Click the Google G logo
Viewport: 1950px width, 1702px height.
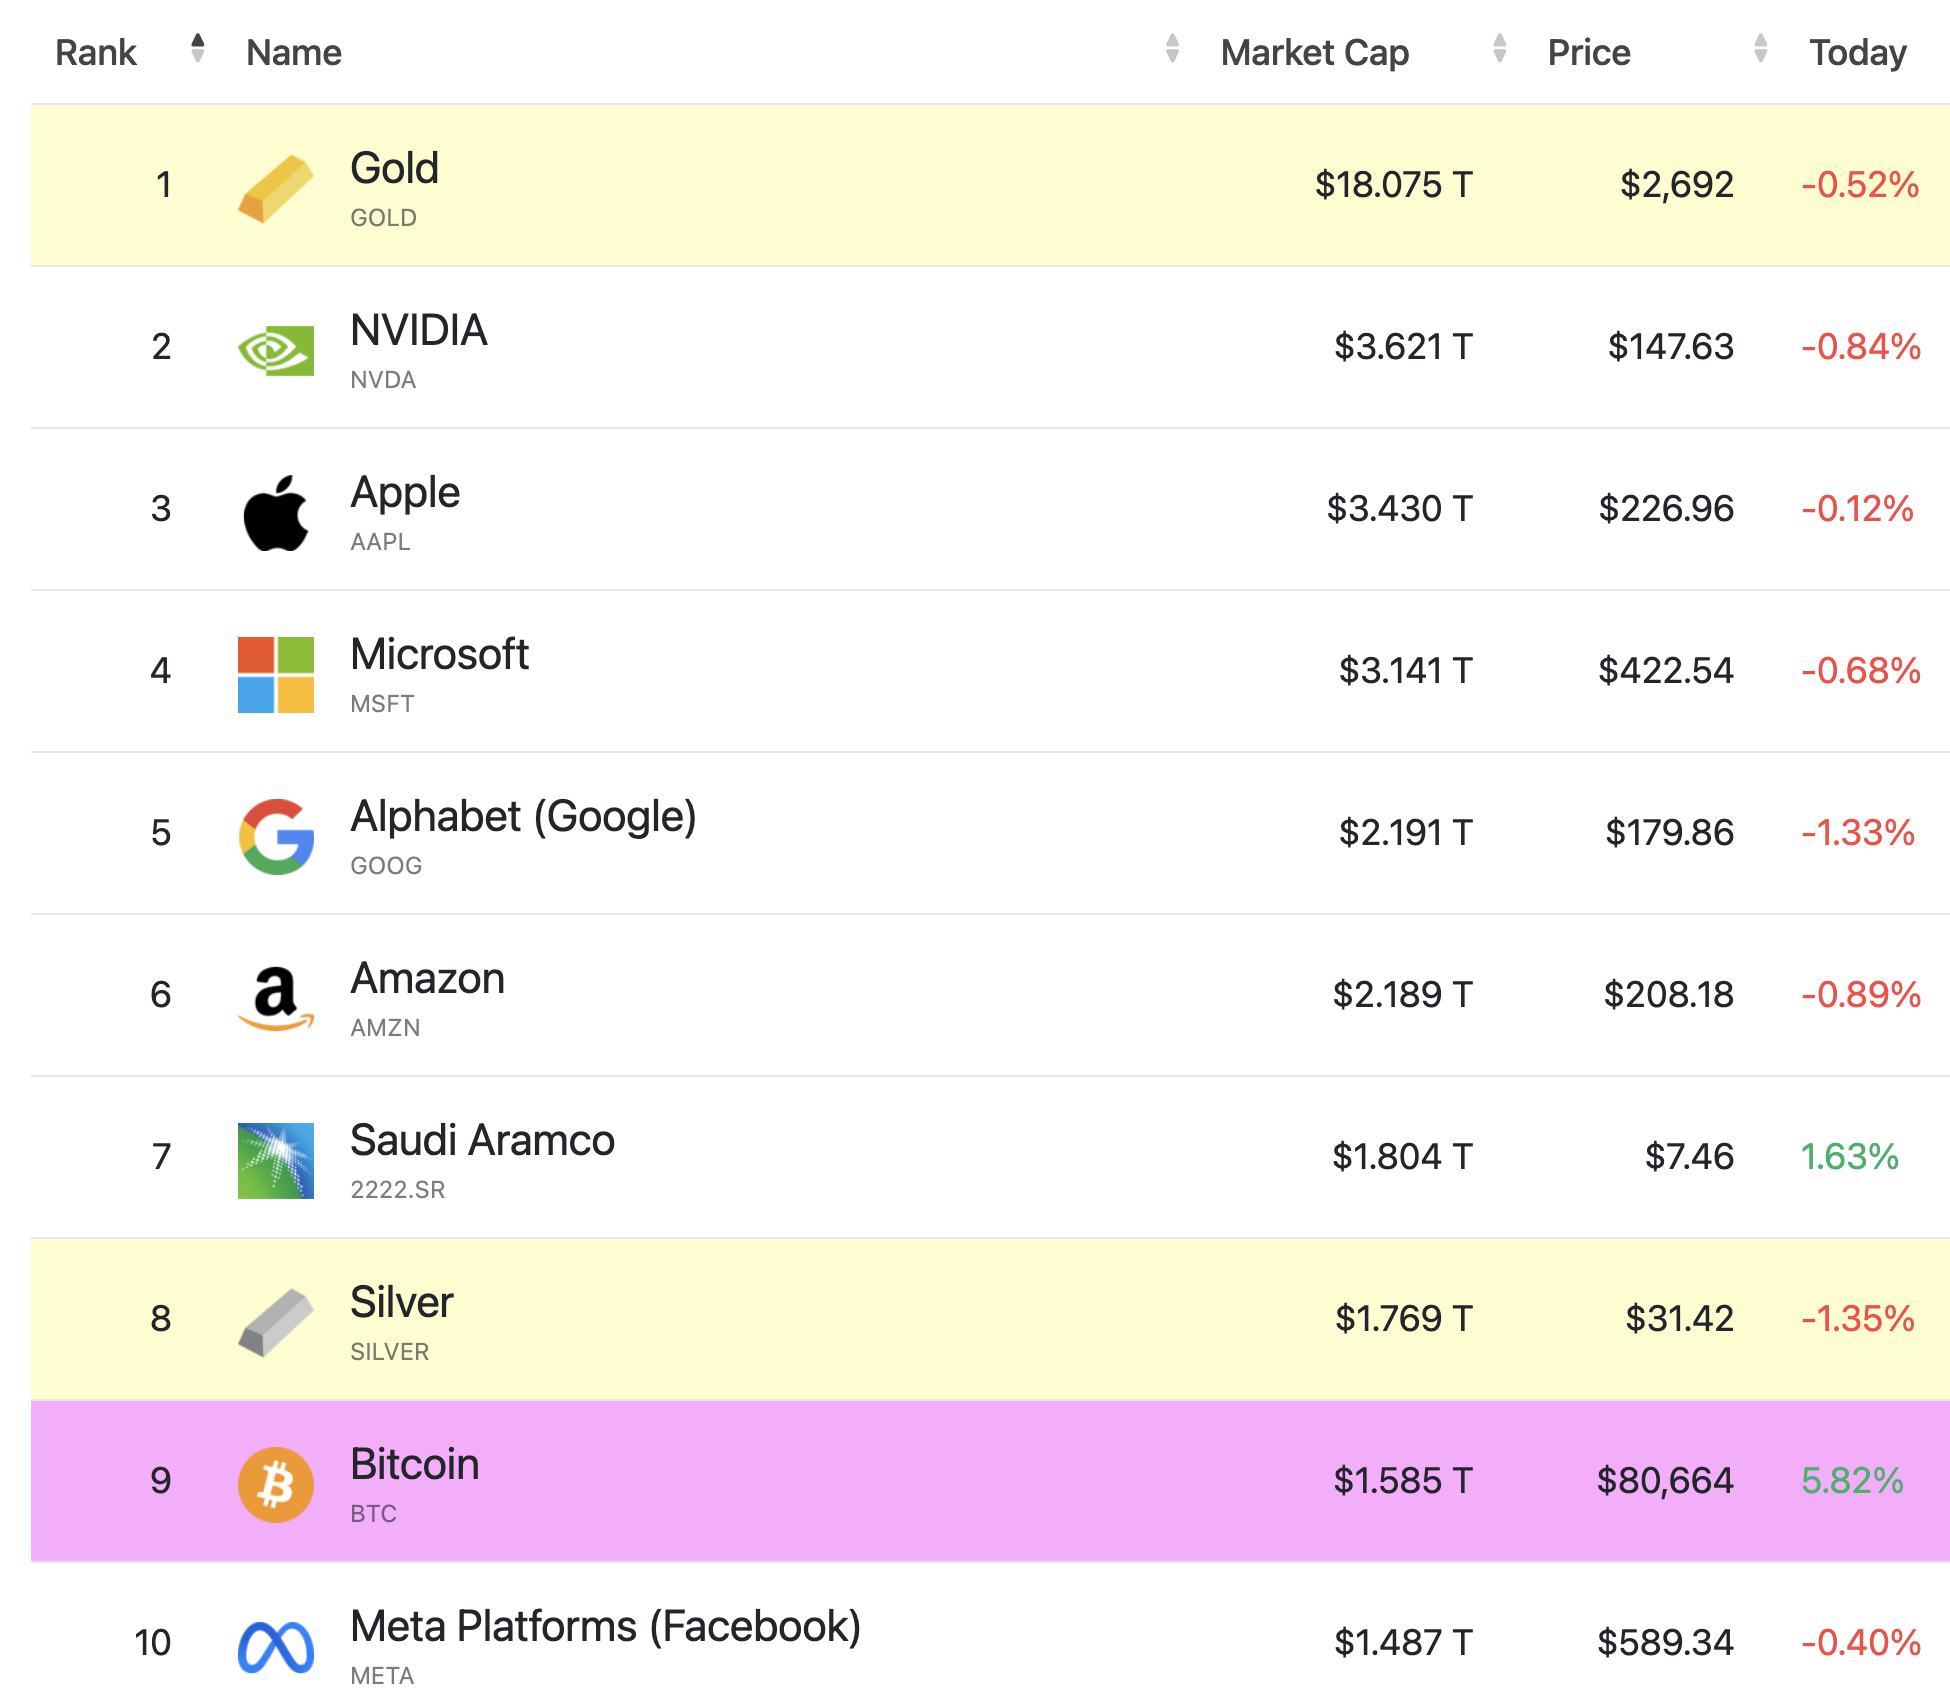(x=275, y=836)
